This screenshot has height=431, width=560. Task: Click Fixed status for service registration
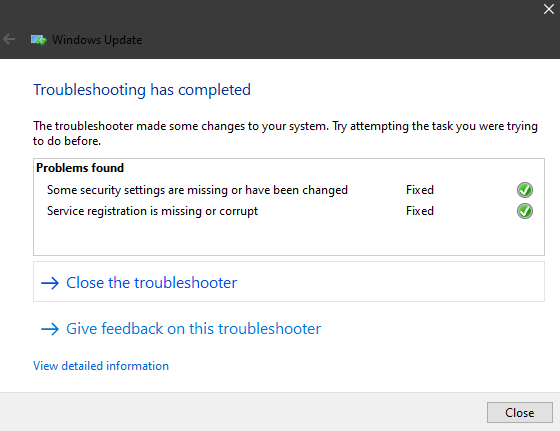coord(420,211)
